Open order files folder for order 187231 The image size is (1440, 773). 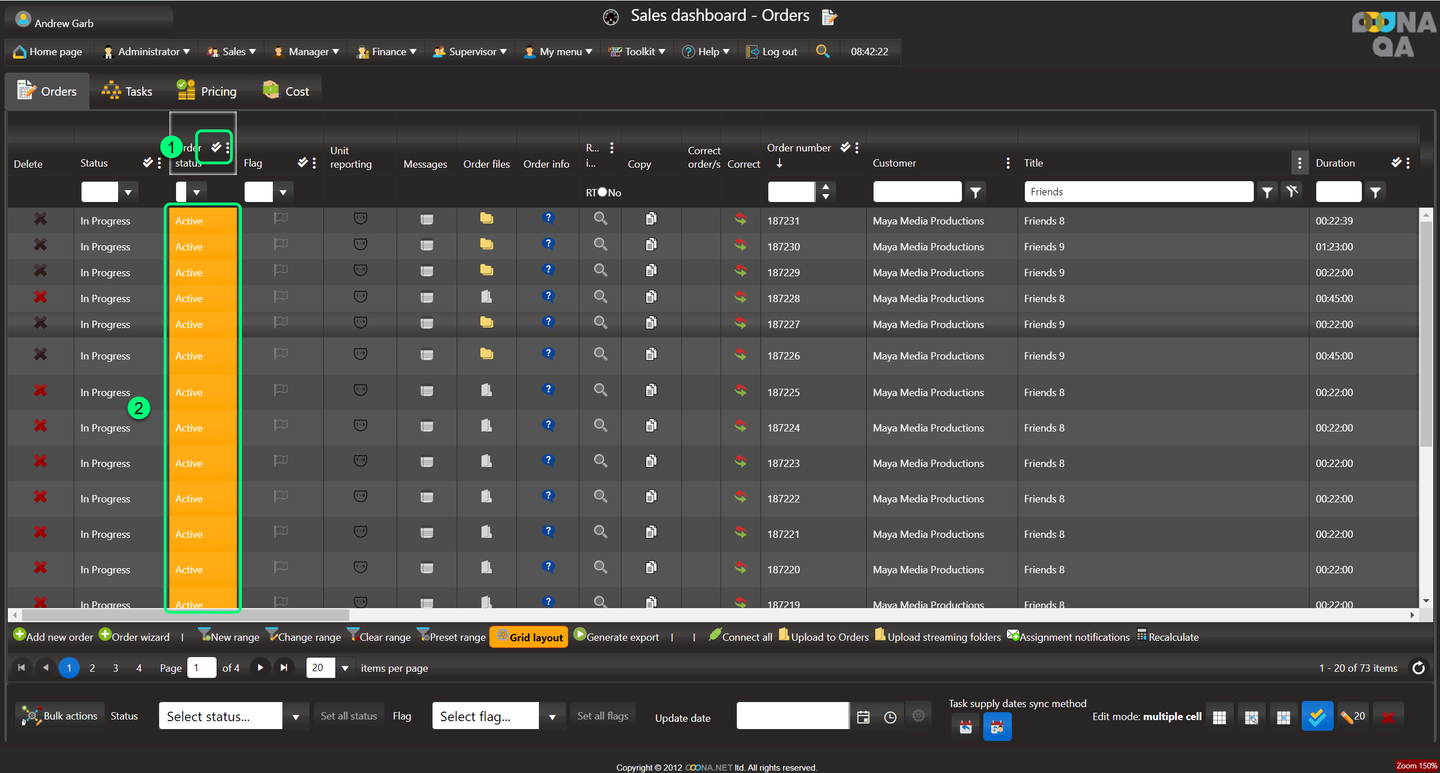(x=486, y=219)
